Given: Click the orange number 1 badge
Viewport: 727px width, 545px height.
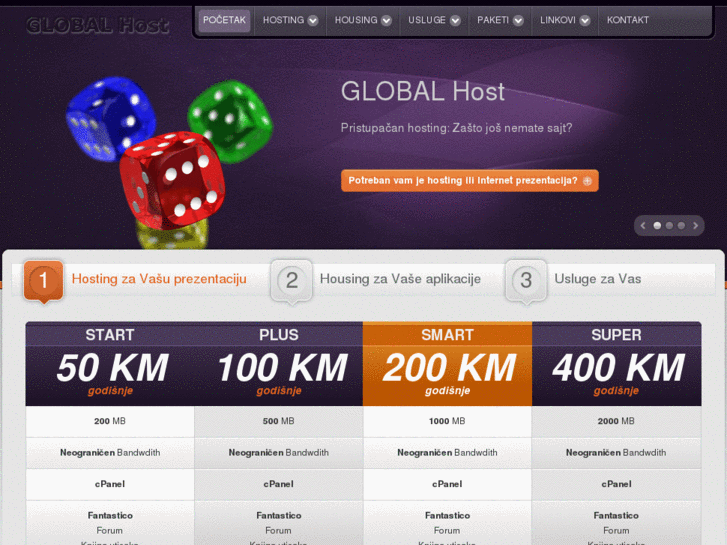Looking at the screenshot, I should pos(44,281).
